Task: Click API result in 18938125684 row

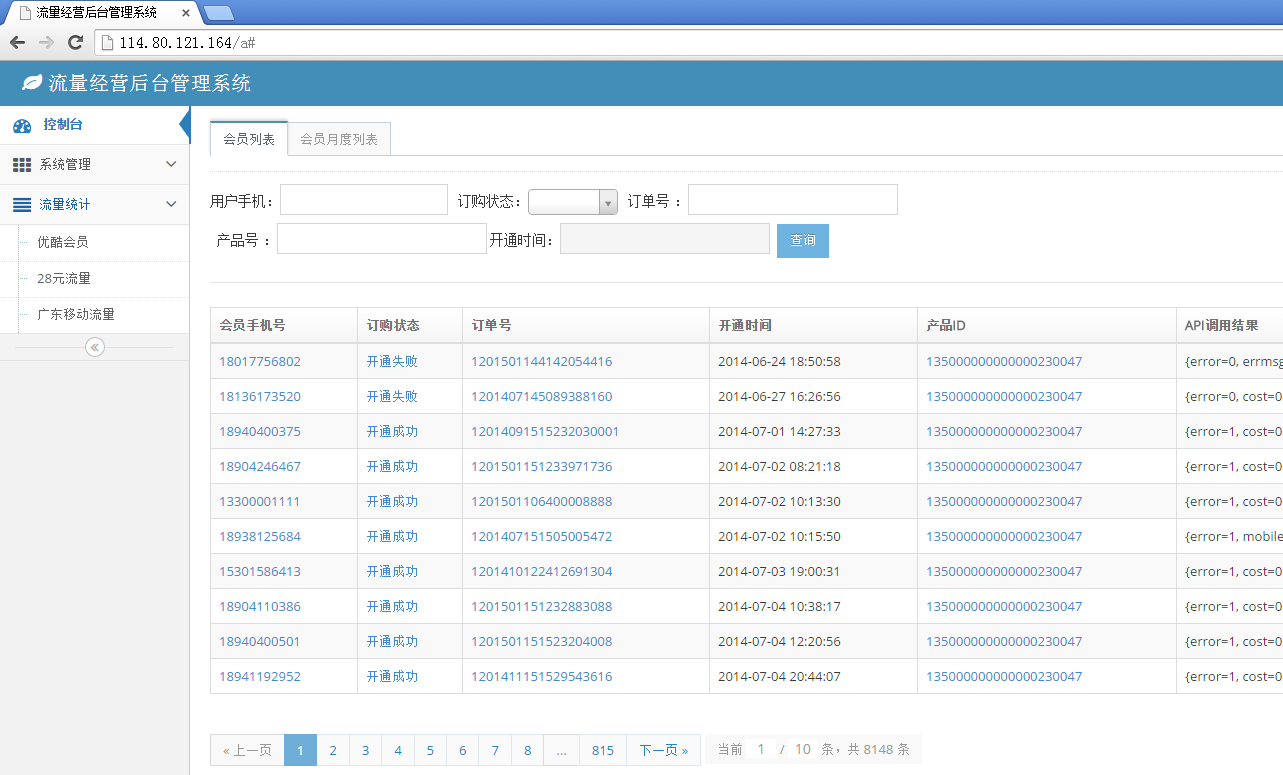Action: [x=1233, y=536]
